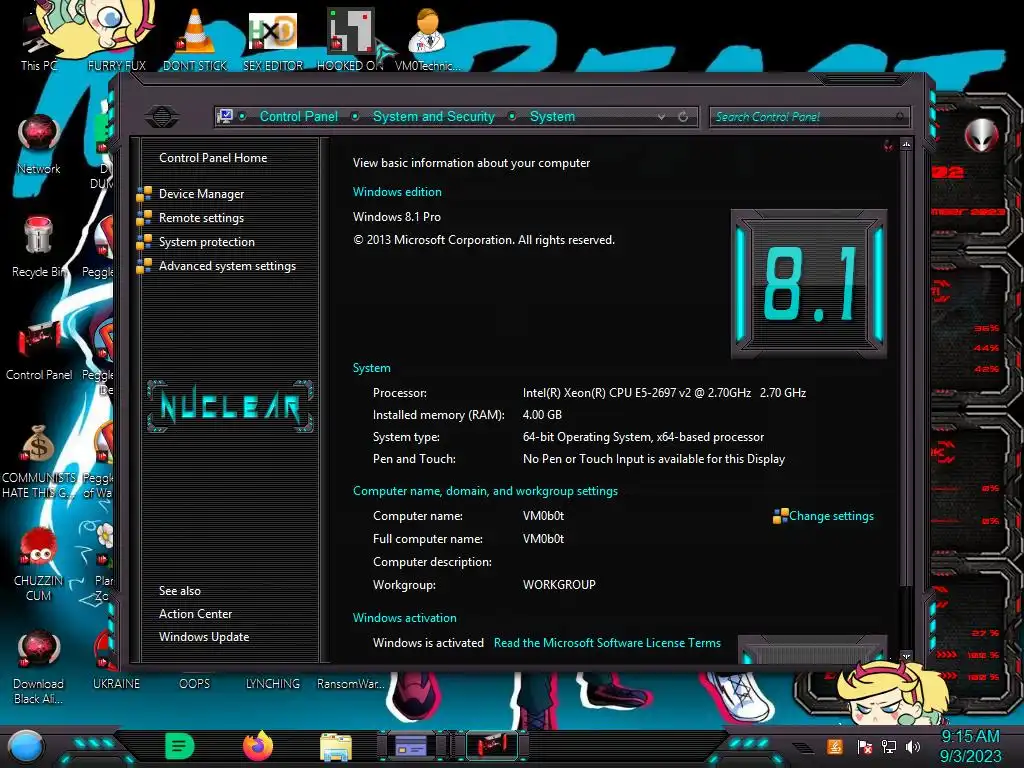Refresh the Control Panel address bar
Screen dimensions: 1024x768
click(683, 116)
